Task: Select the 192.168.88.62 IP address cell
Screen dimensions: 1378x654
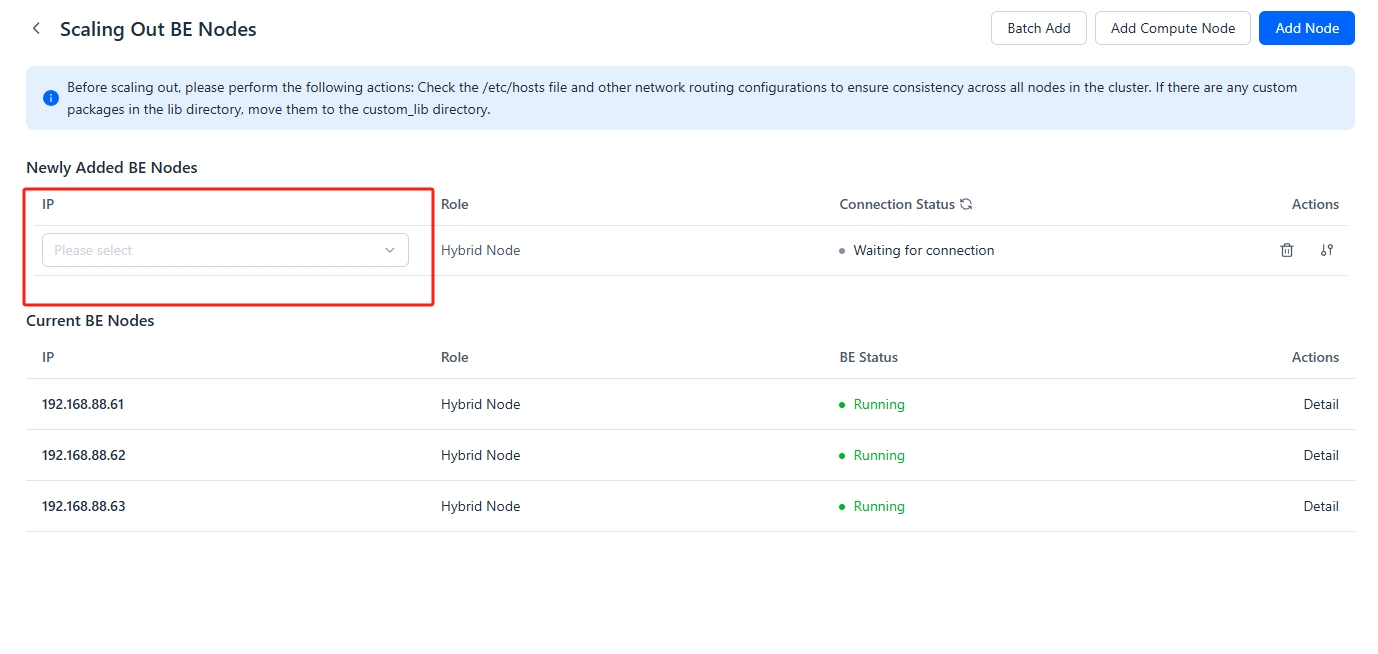Action: click(x=84, y=455)
